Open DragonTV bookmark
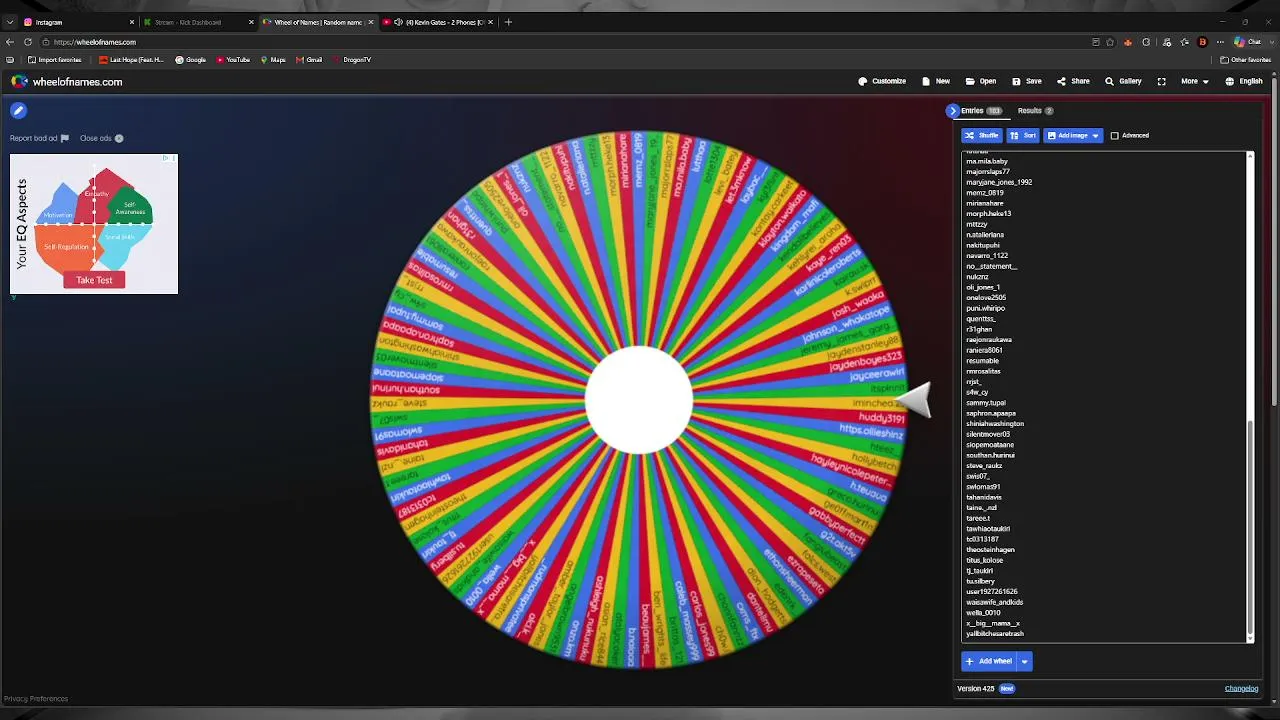Image resolution: width=1280 pixels, height=720 pixels. pos(351,60)
